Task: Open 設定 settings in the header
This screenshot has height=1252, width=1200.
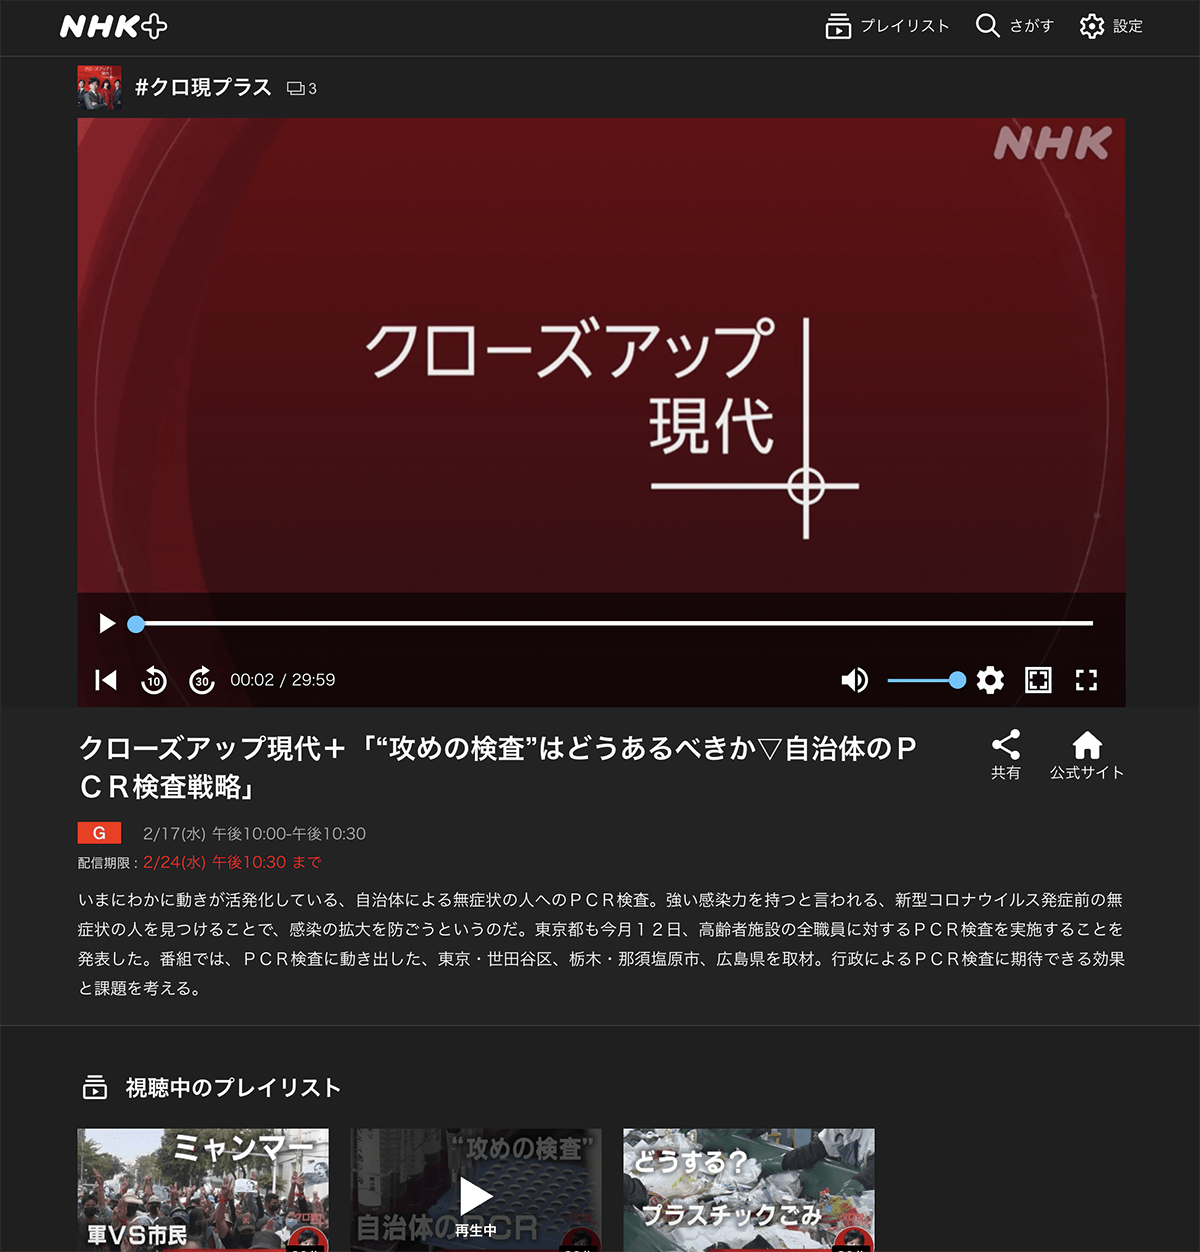Action: (x=1111, y=26)
